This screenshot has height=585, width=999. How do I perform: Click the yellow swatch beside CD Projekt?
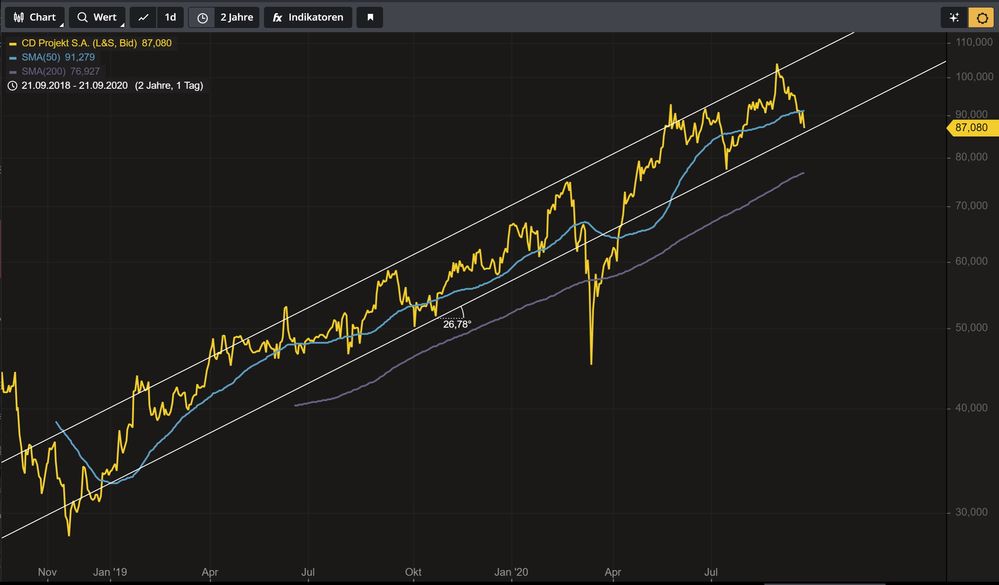pos(12,43)
